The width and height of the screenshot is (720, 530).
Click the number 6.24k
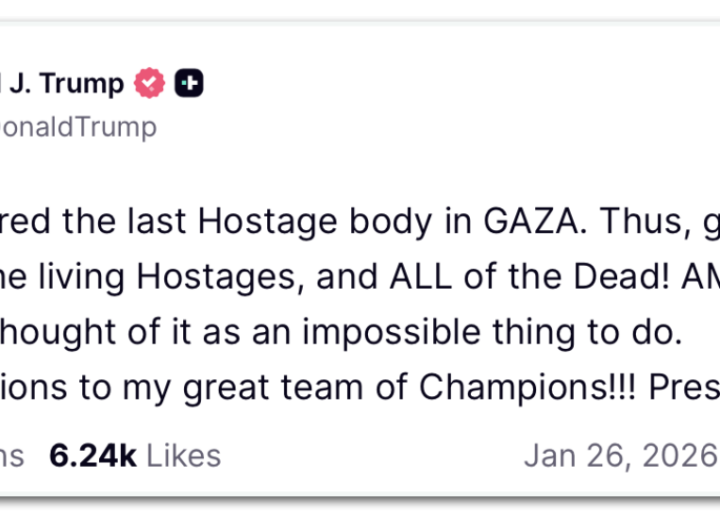93,455
